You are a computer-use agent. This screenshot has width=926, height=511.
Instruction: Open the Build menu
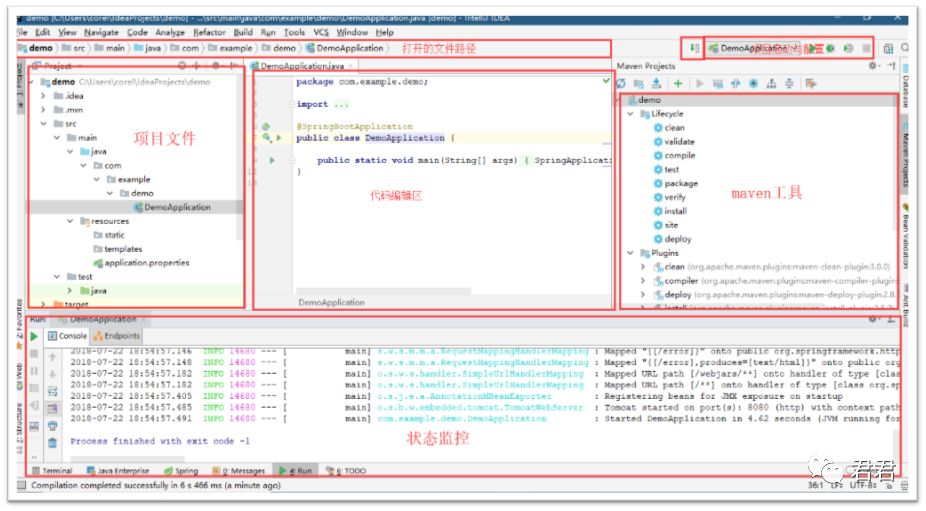point(243,32)
